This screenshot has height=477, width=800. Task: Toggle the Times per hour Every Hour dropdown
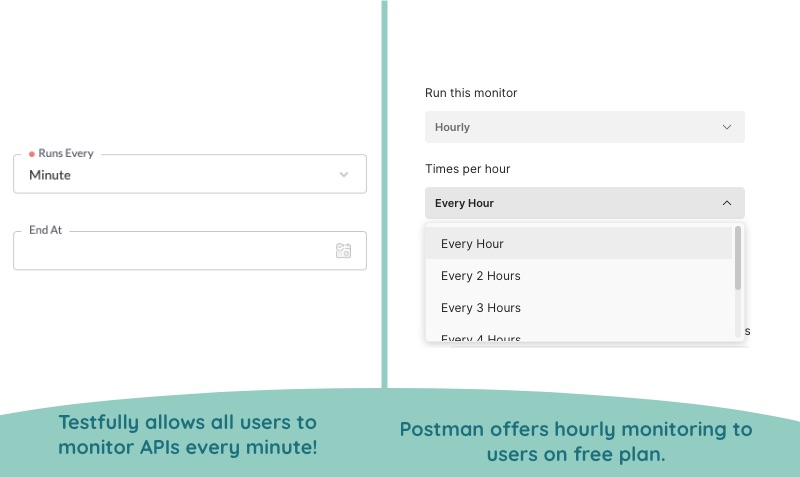tap(585, 203)
